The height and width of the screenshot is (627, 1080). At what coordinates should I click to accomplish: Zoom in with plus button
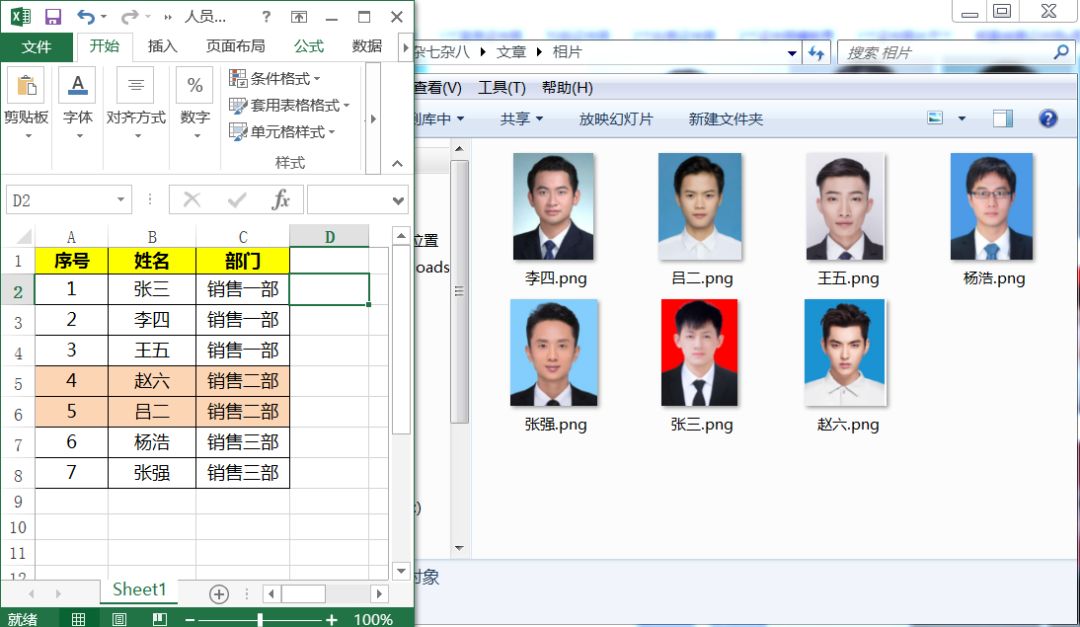331,619
